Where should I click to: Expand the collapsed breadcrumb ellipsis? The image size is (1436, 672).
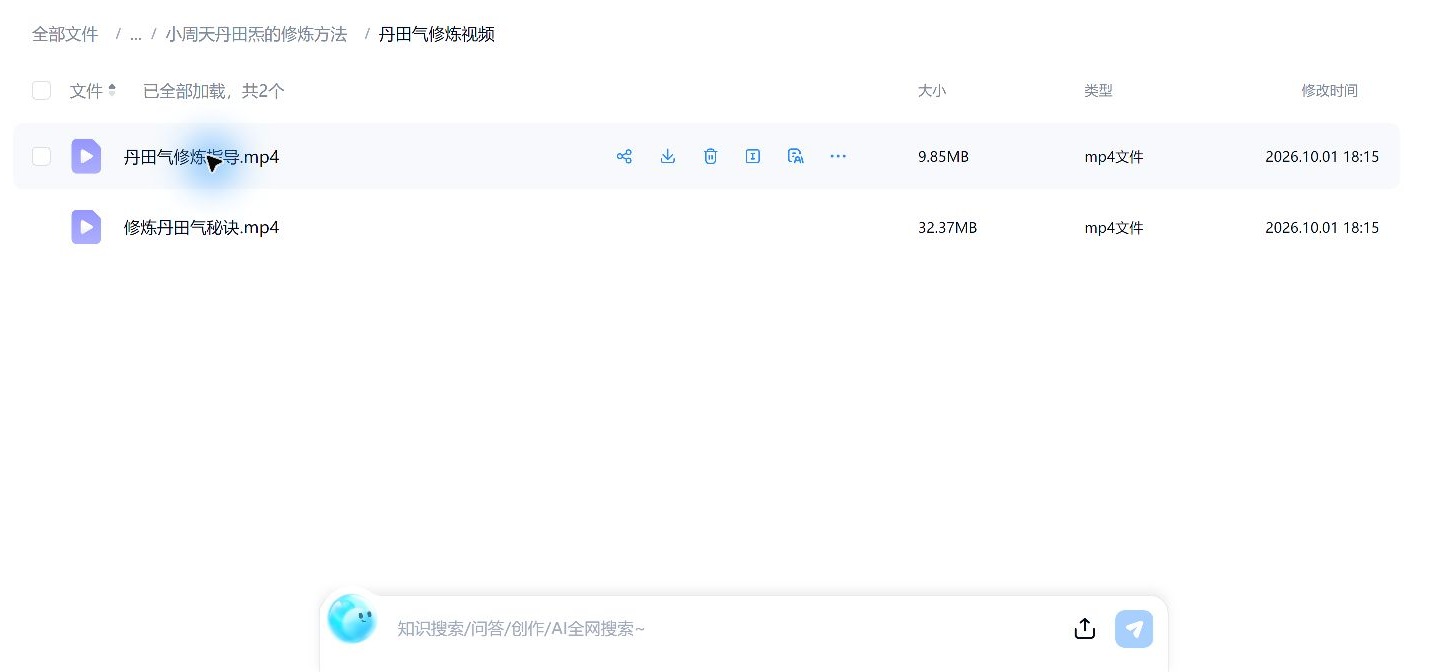click(x=135, y=35)
